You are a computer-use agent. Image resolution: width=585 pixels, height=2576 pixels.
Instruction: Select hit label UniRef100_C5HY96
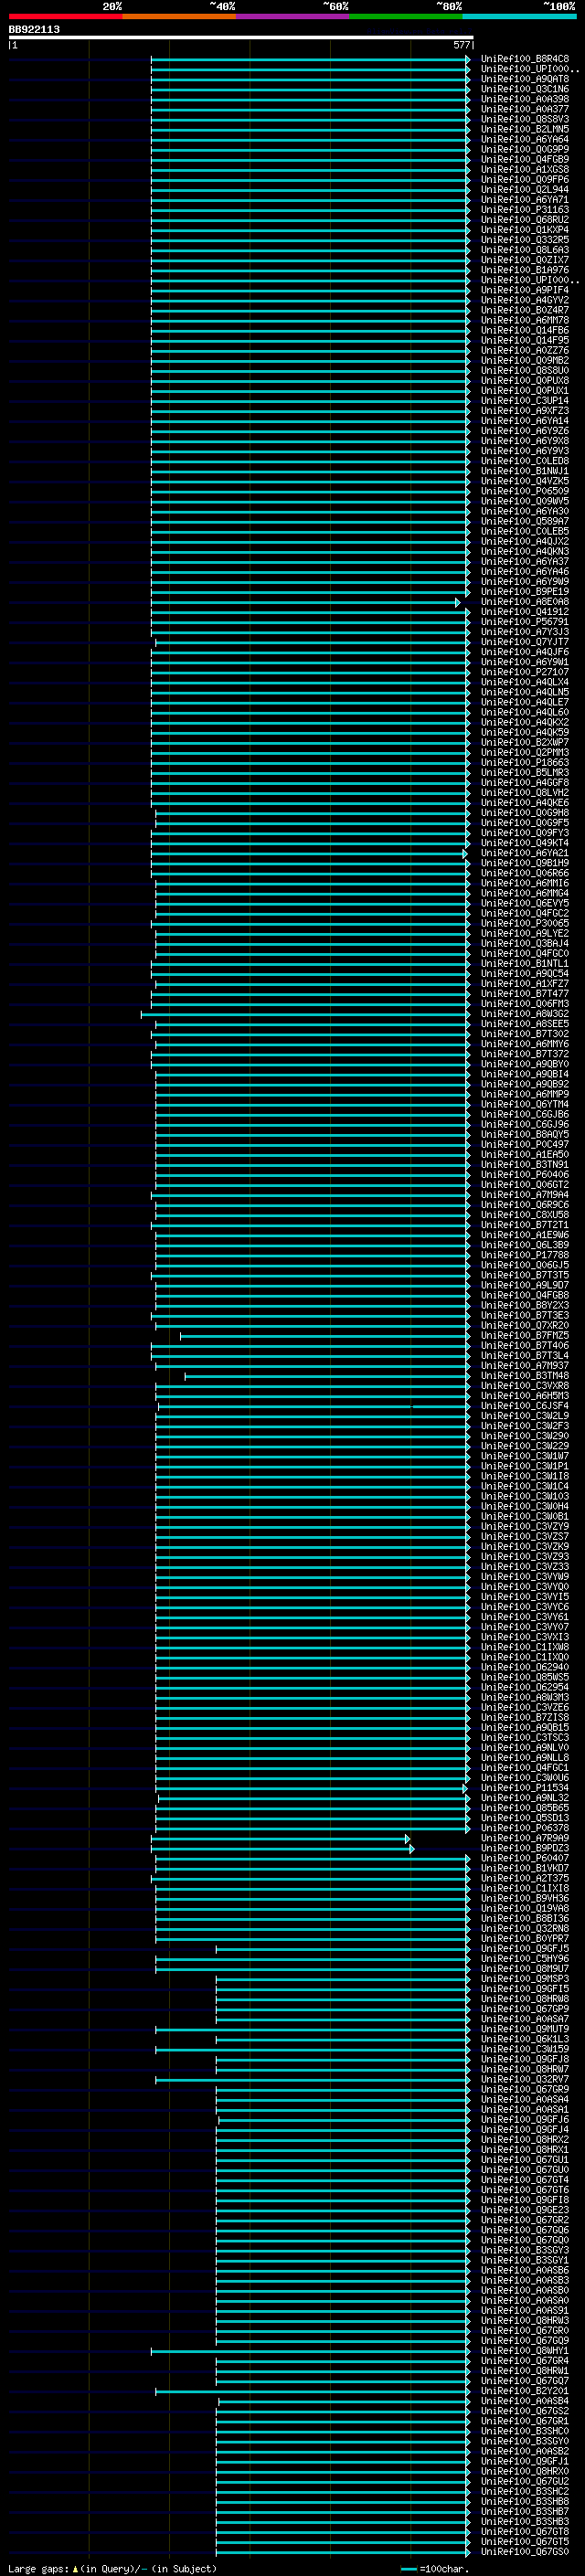coord(525,1958)
